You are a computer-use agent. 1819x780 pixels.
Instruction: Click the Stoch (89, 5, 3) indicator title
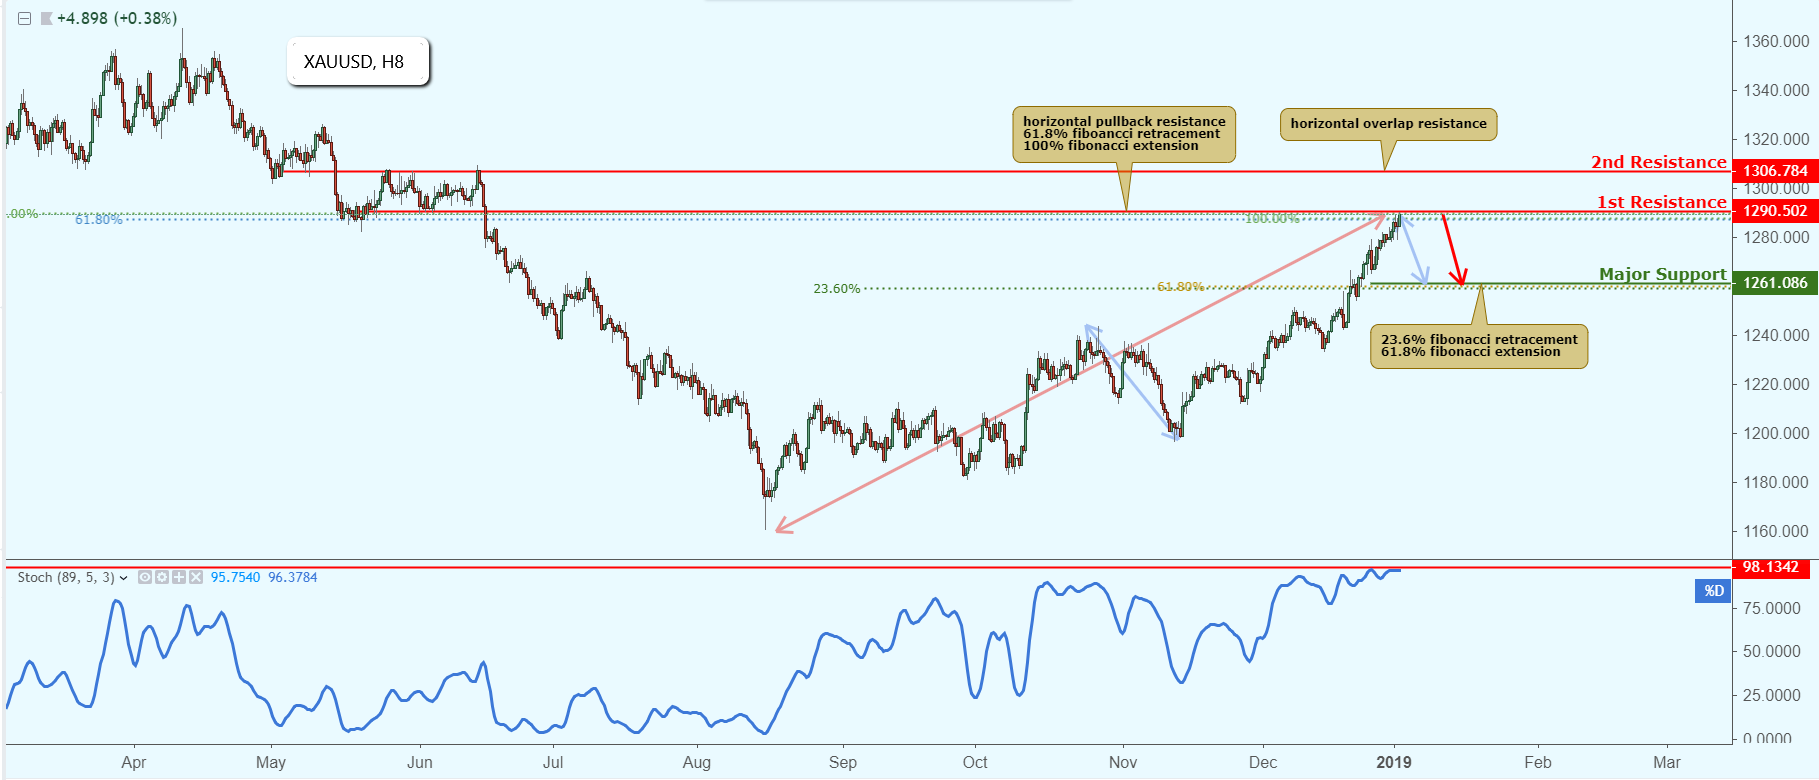click(66, 577)
